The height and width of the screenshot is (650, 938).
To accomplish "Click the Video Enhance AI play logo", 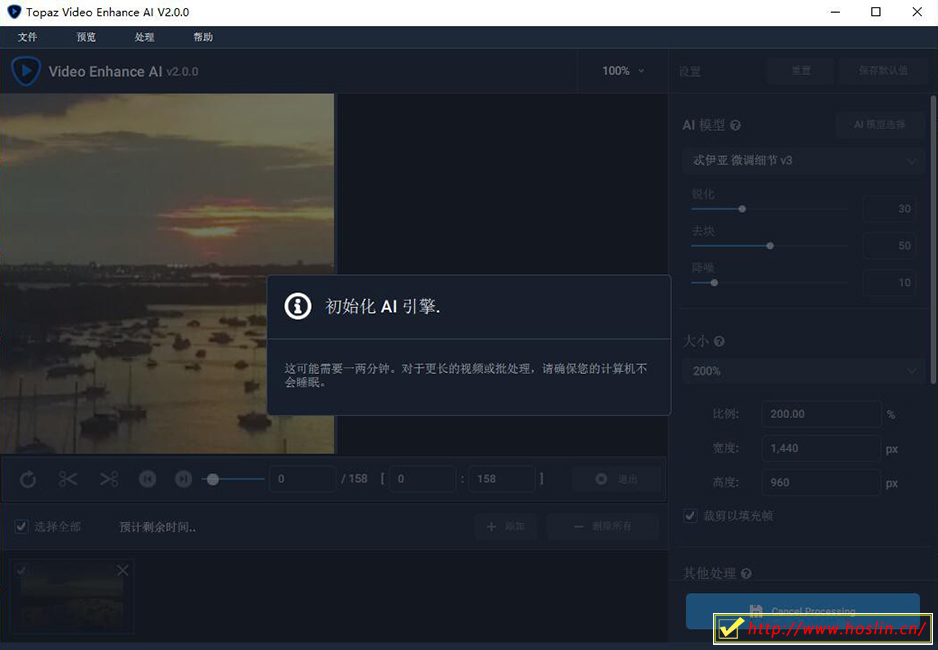I will pyautogui.click(x=26, y=71).
